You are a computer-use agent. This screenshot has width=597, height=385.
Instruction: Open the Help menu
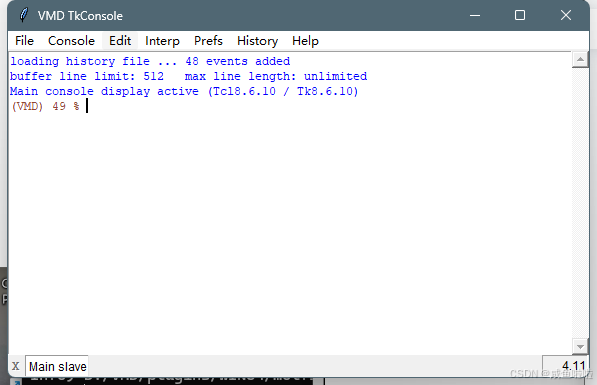click(x=305, y=41)
